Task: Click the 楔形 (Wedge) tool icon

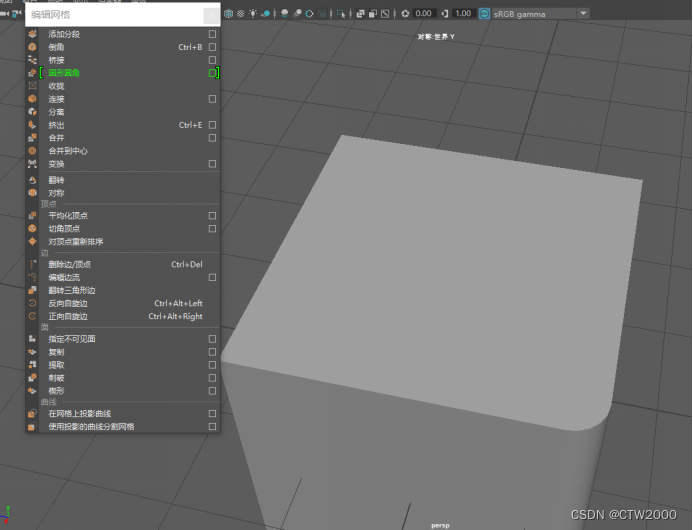Action: 32,391
